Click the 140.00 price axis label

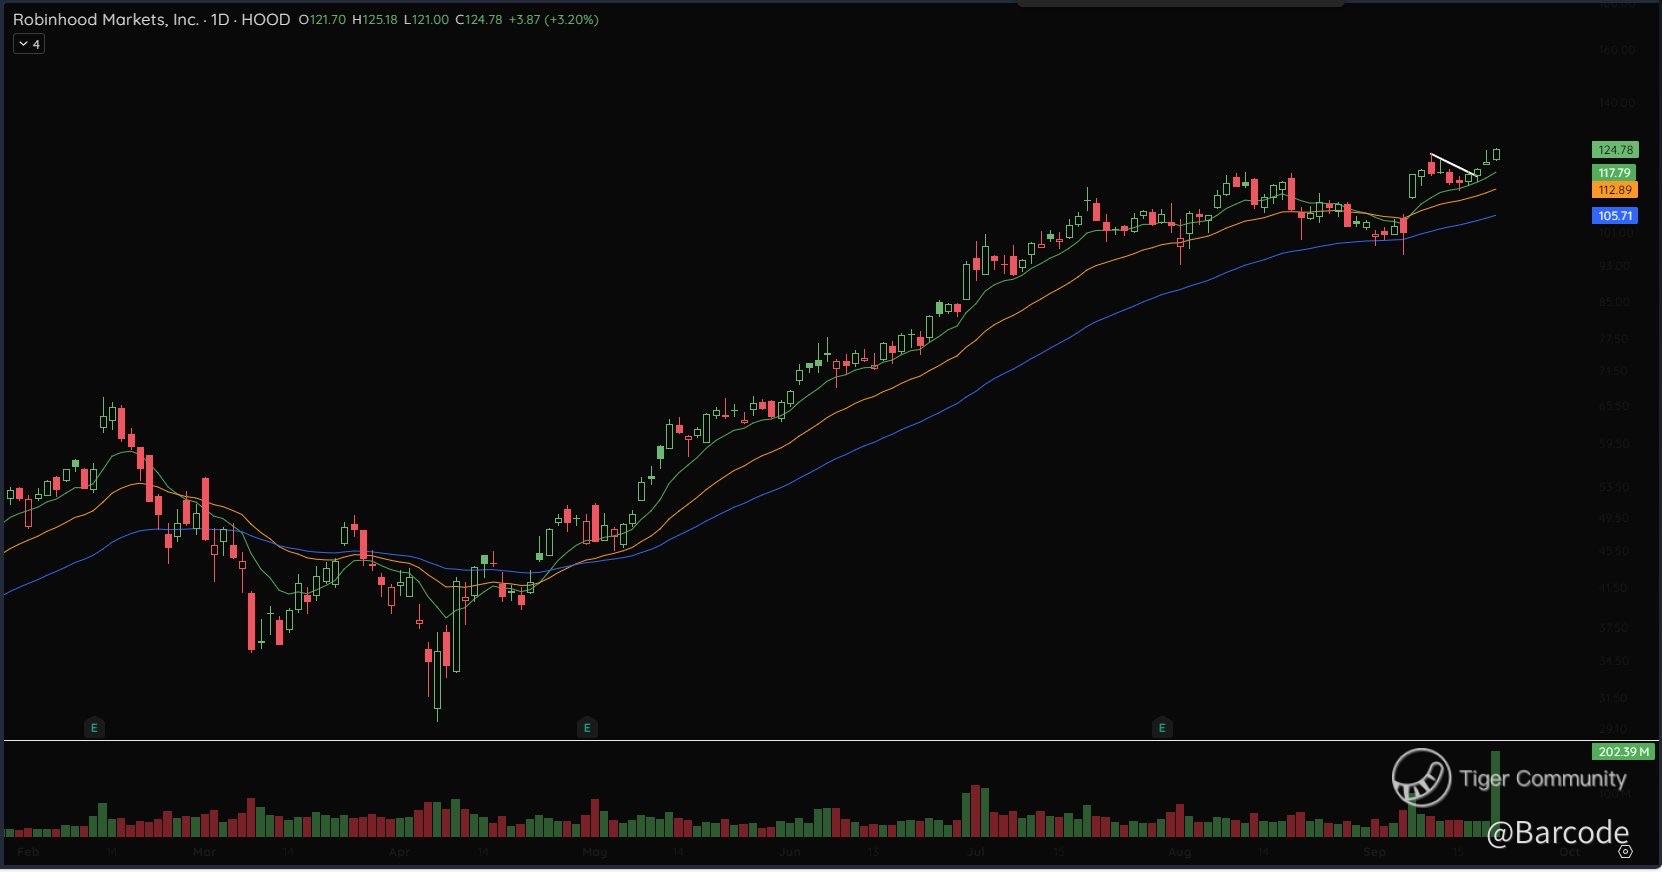[1616, 103]
